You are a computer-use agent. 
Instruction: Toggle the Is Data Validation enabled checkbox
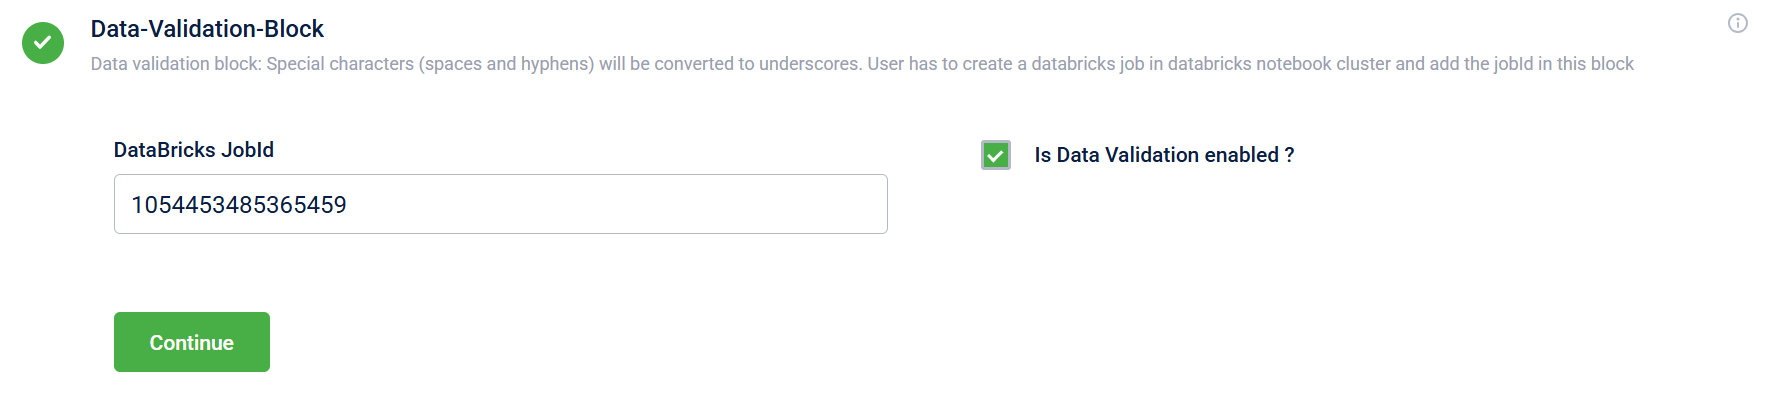tap(996, 155)
